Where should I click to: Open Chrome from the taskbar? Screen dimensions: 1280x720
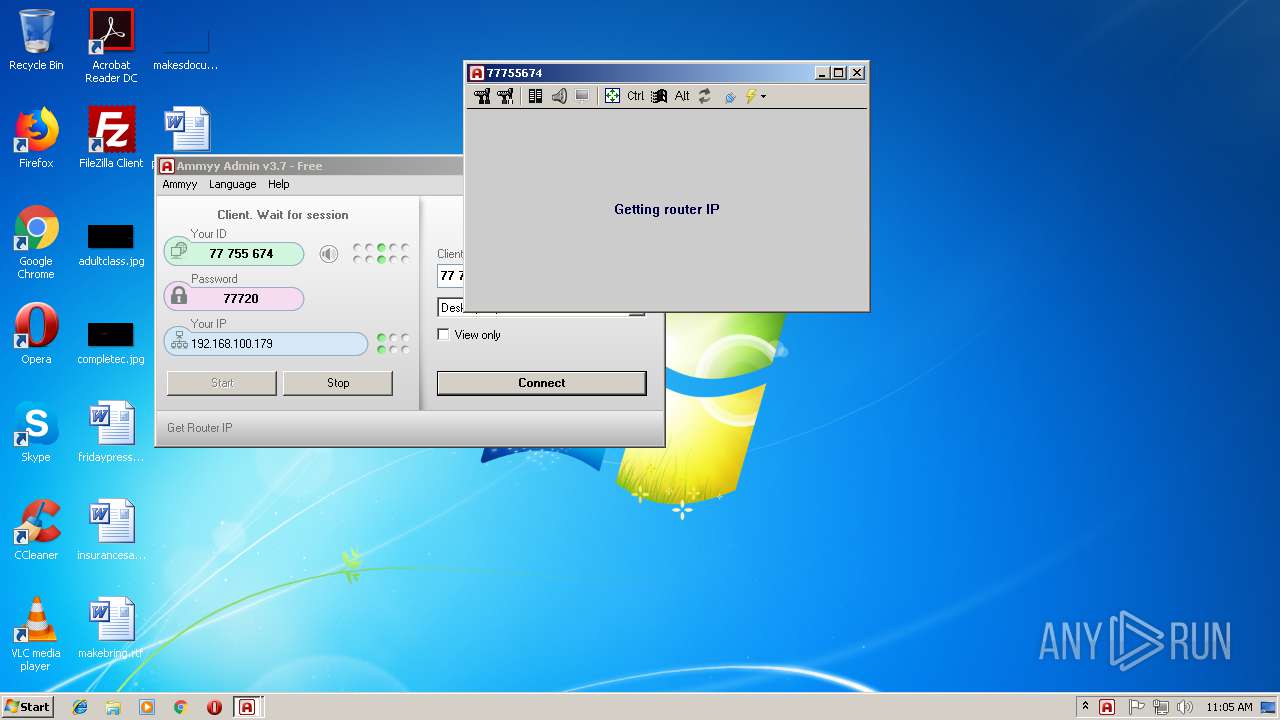point(180,707)
